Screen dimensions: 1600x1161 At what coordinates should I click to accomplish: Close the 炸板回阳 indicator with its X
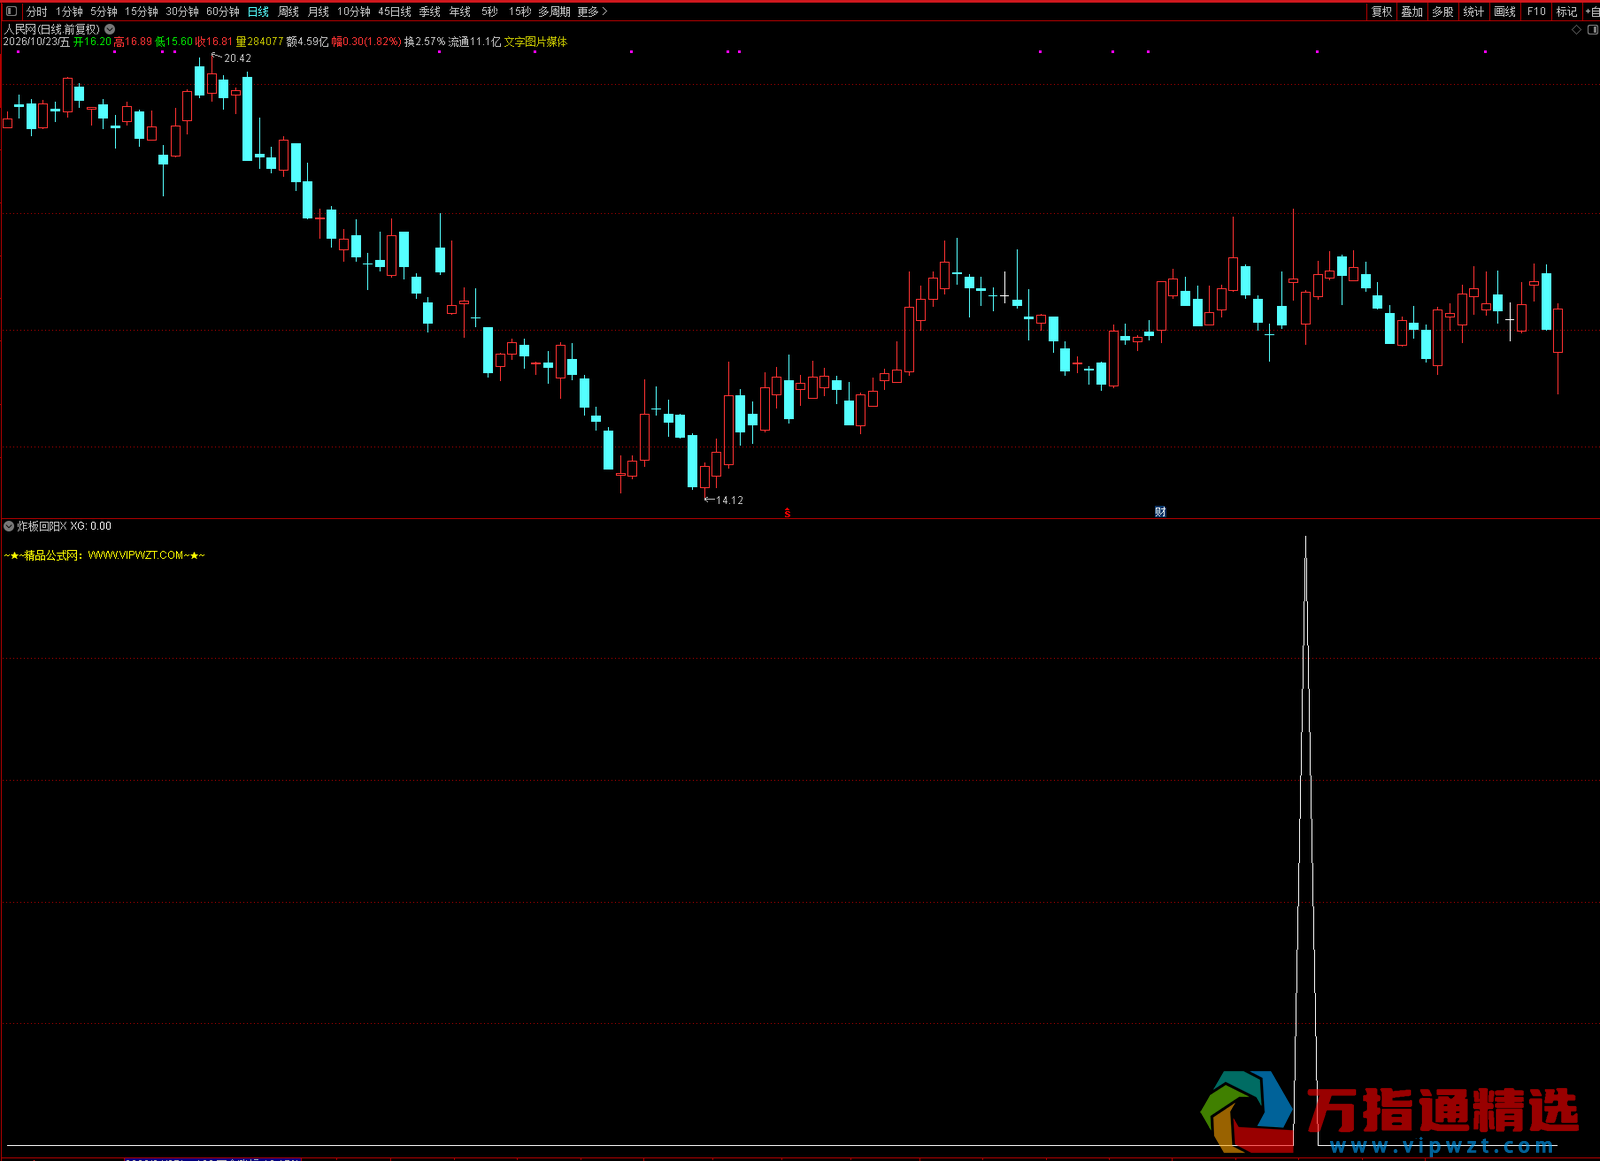[x=63, y=526]
